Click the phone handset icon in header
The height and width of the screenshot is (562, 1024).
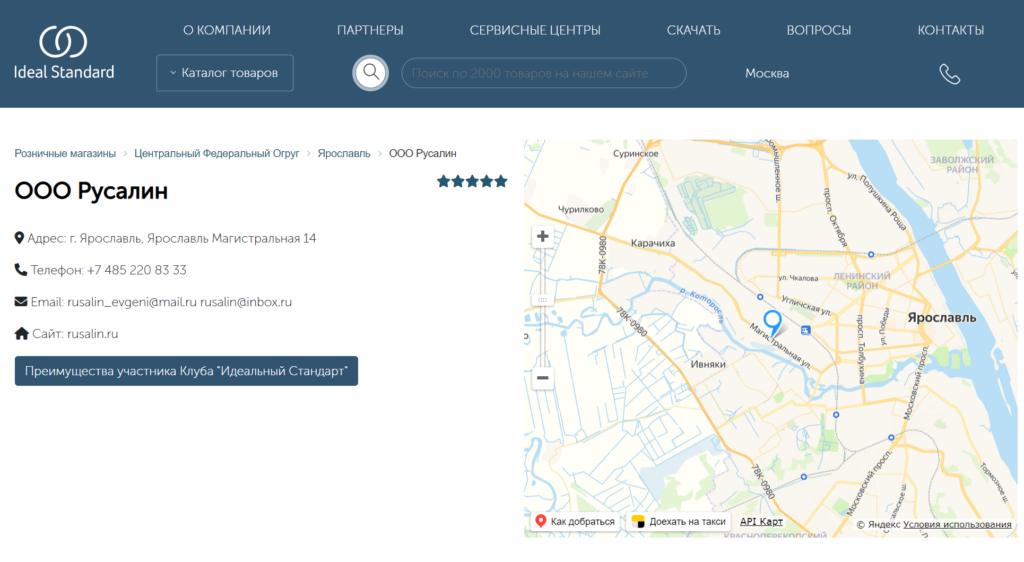pyautogui.click(x=950, y=74)
